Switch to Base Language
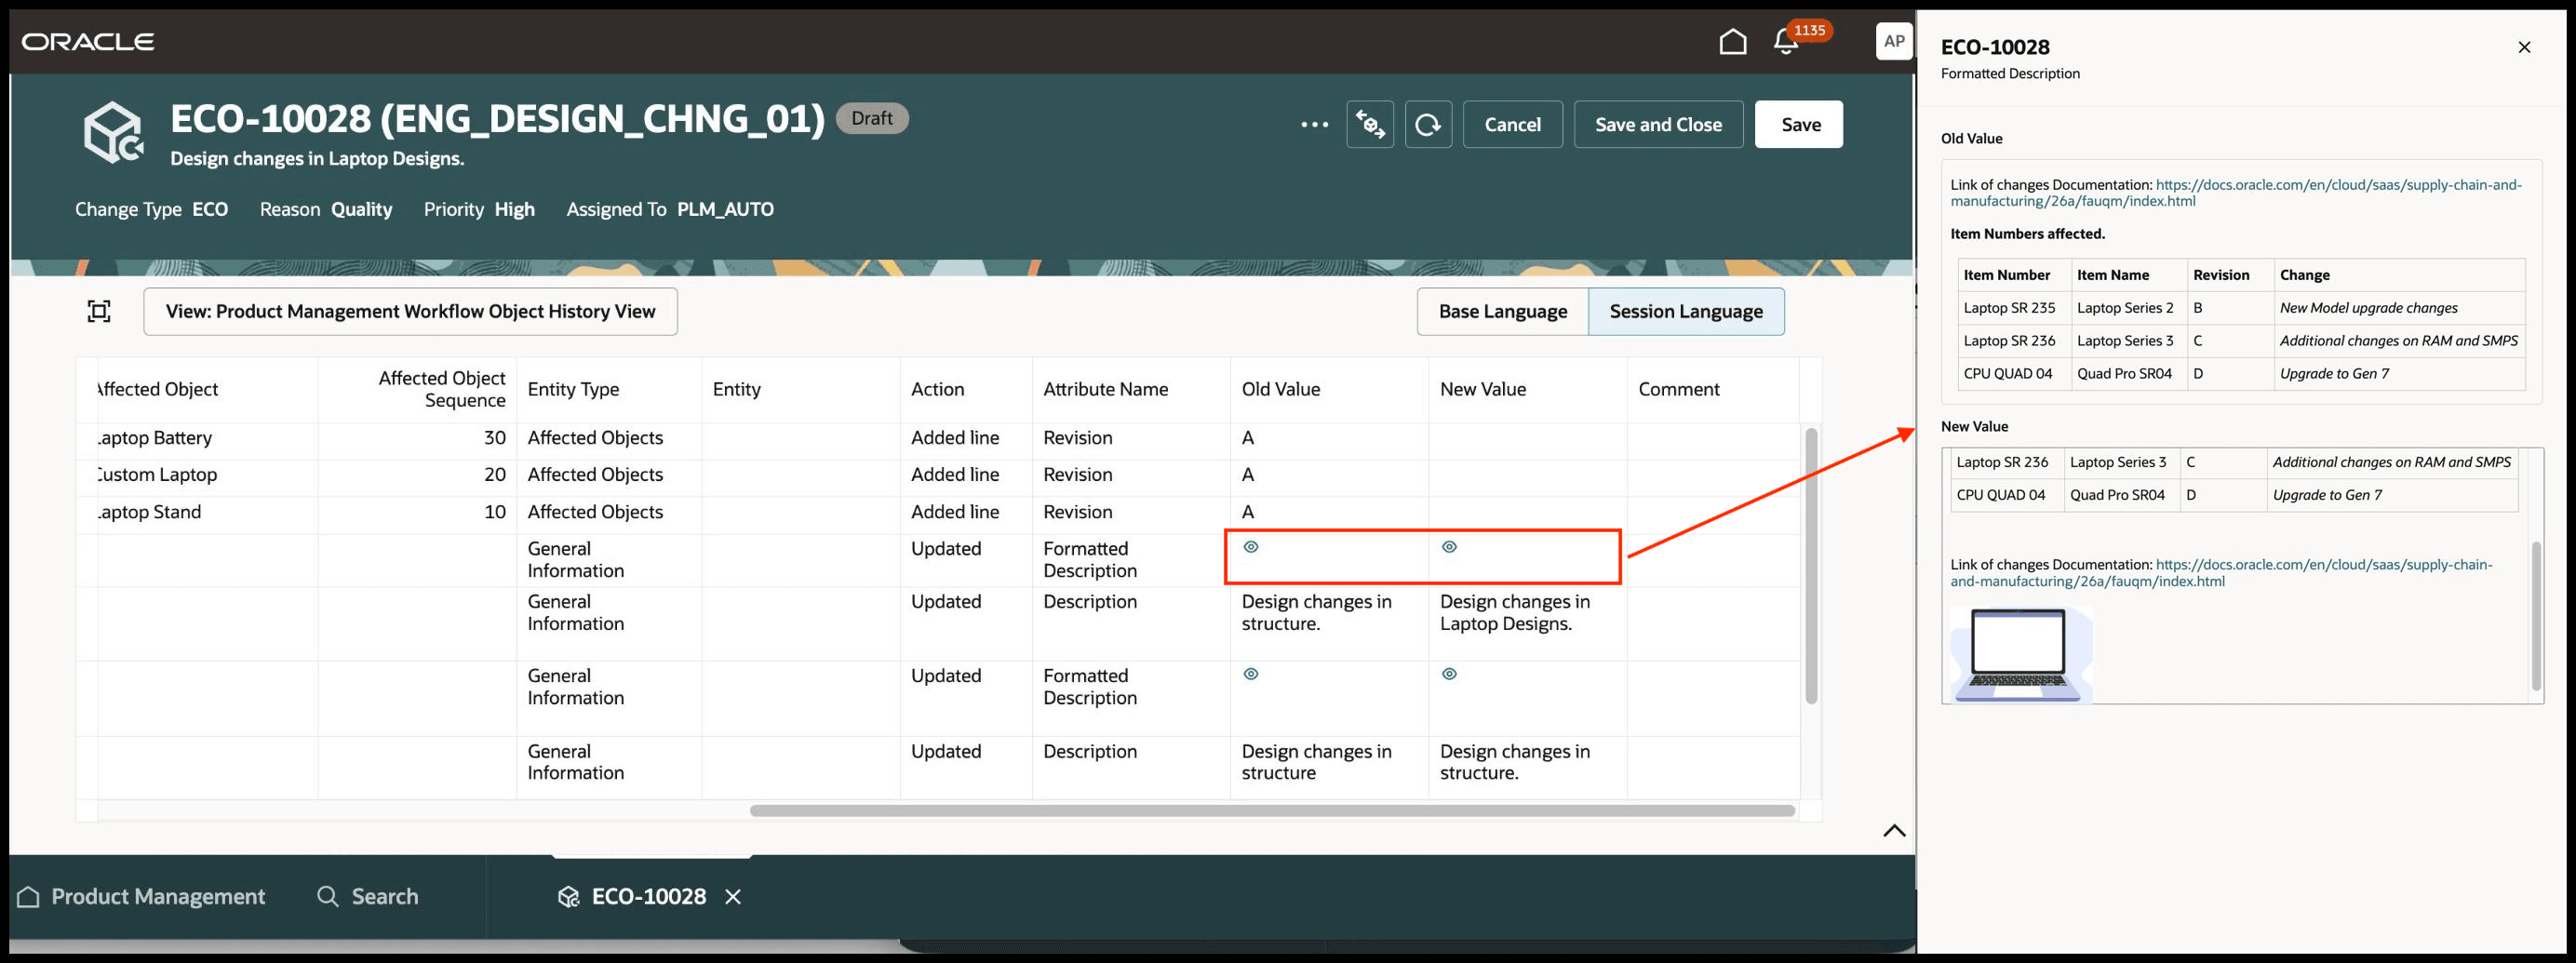 click(x=1503, y=312)
